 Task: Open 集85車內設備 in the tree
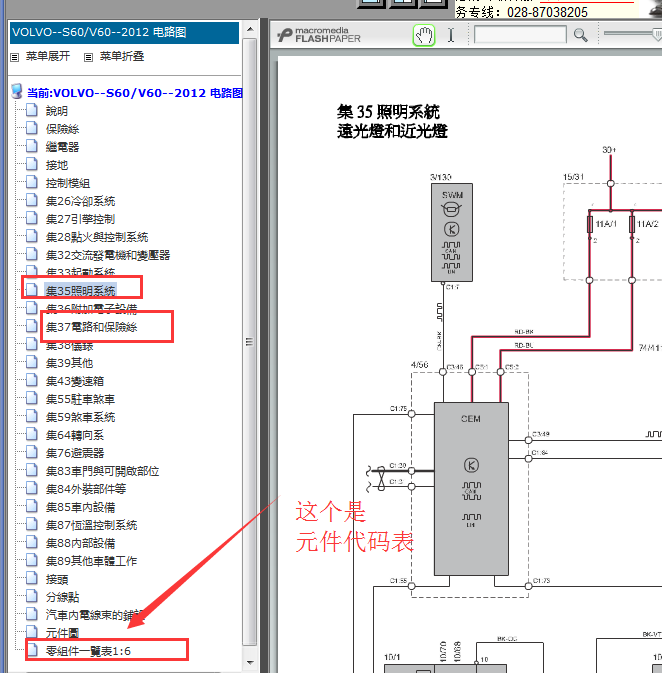(x=80, y=507)
